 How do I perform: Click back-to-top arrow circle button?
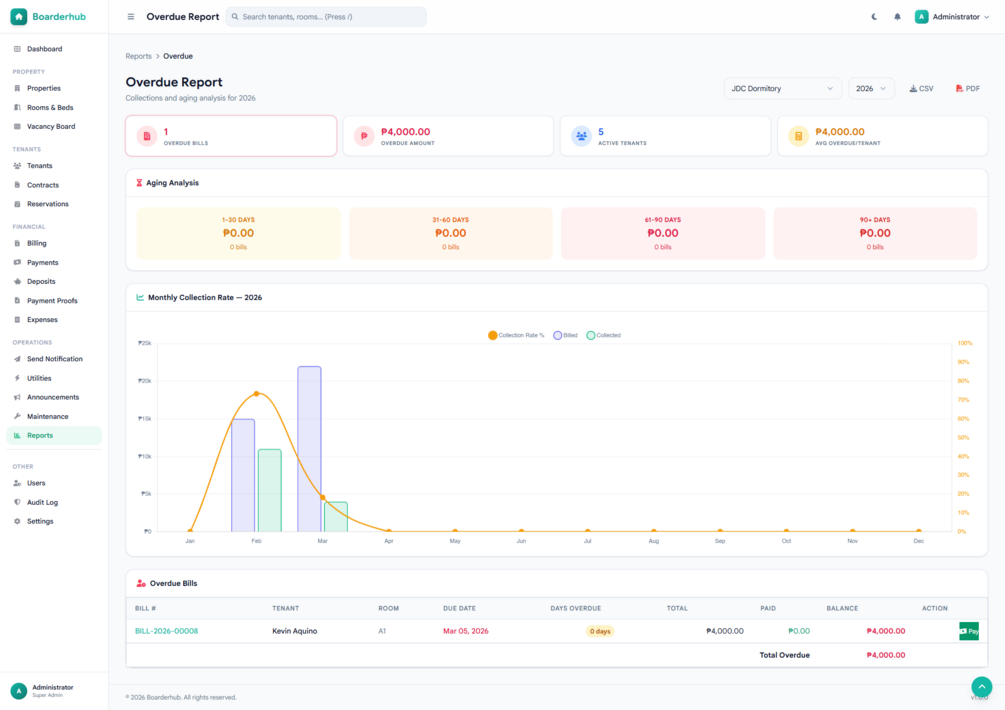(x=981, y=687)
